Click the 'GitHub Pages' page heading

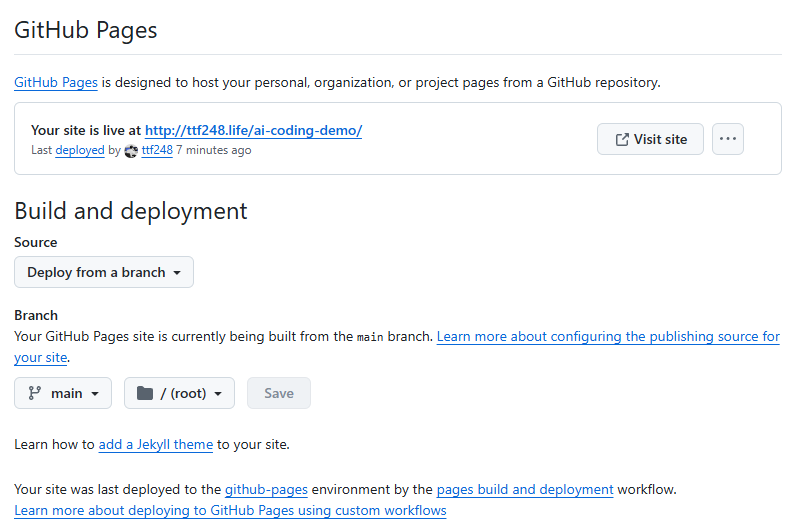pyautogui.click(x=86, y=30)
